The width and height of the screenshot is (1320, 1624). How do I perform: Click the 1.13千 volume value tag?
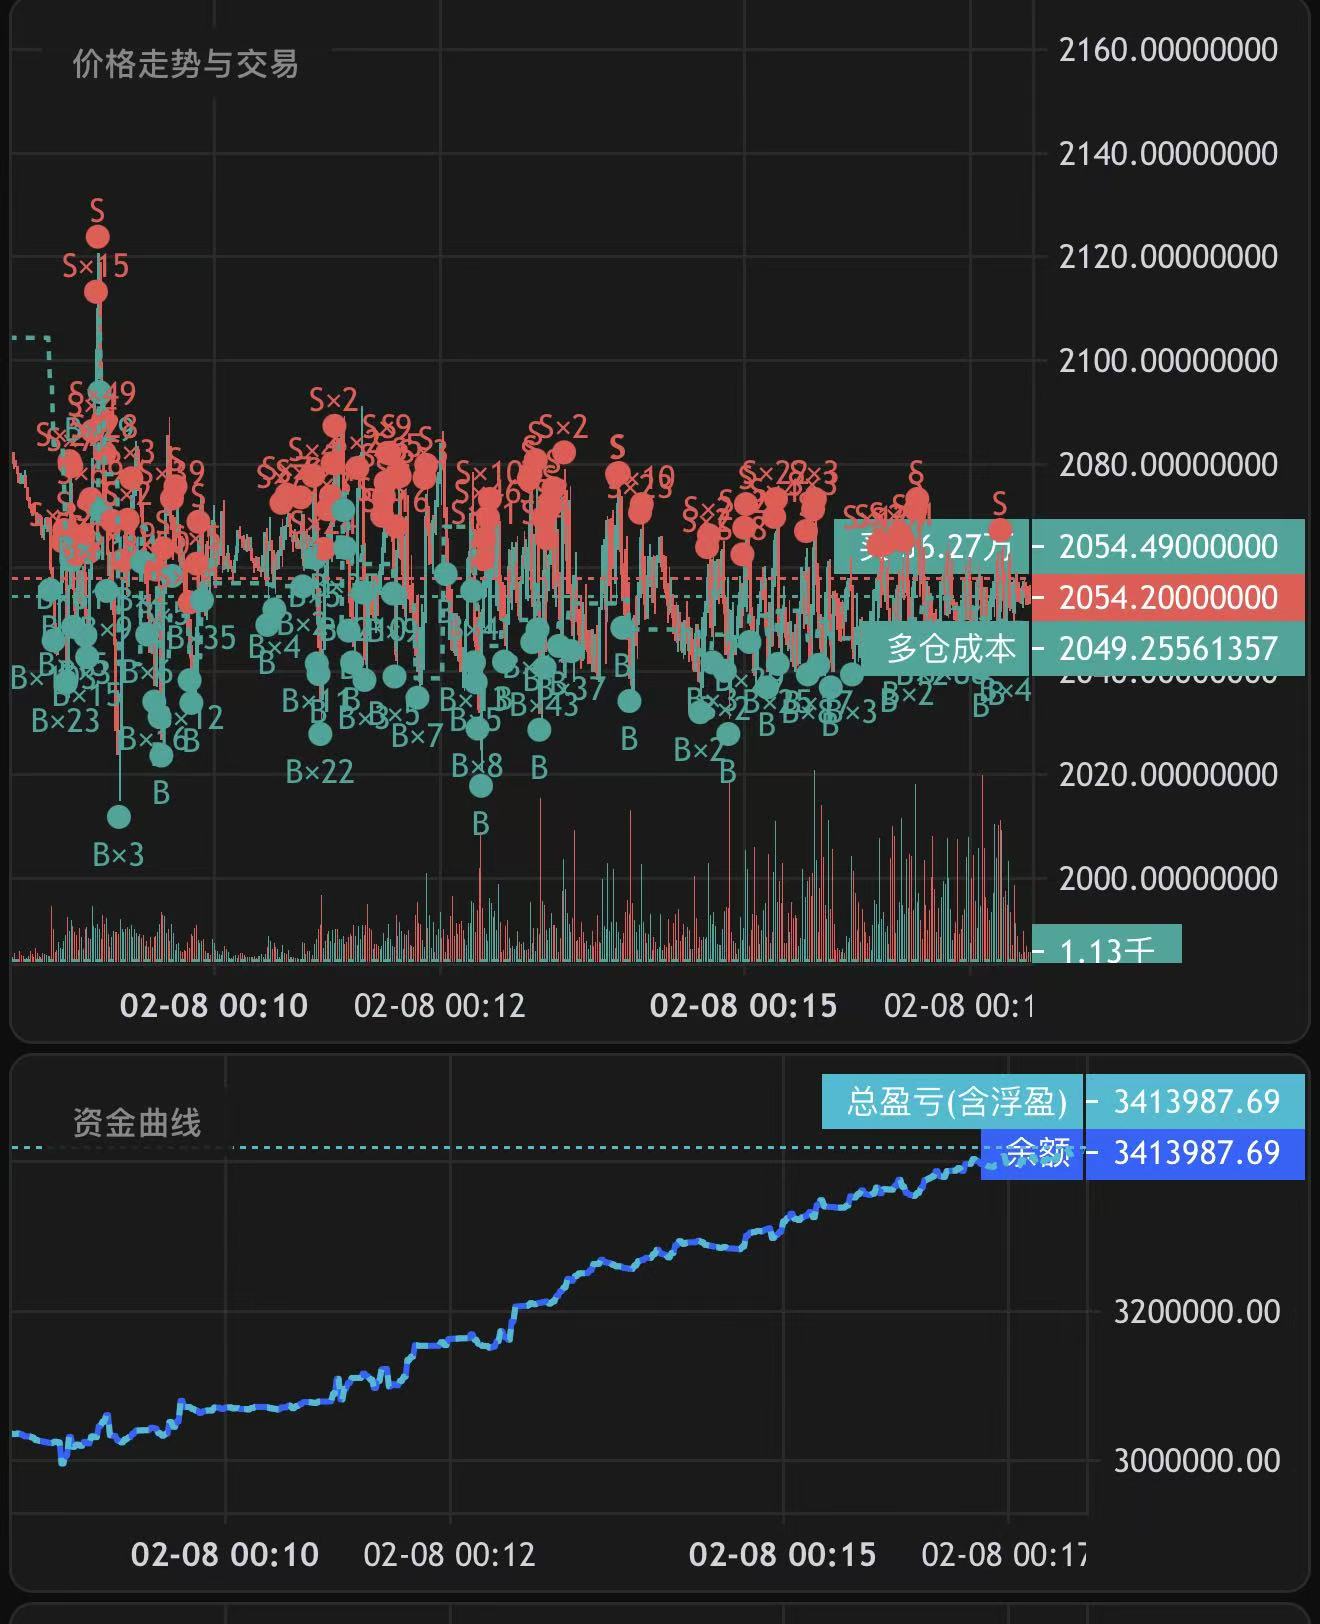[x=1106, y=946]
